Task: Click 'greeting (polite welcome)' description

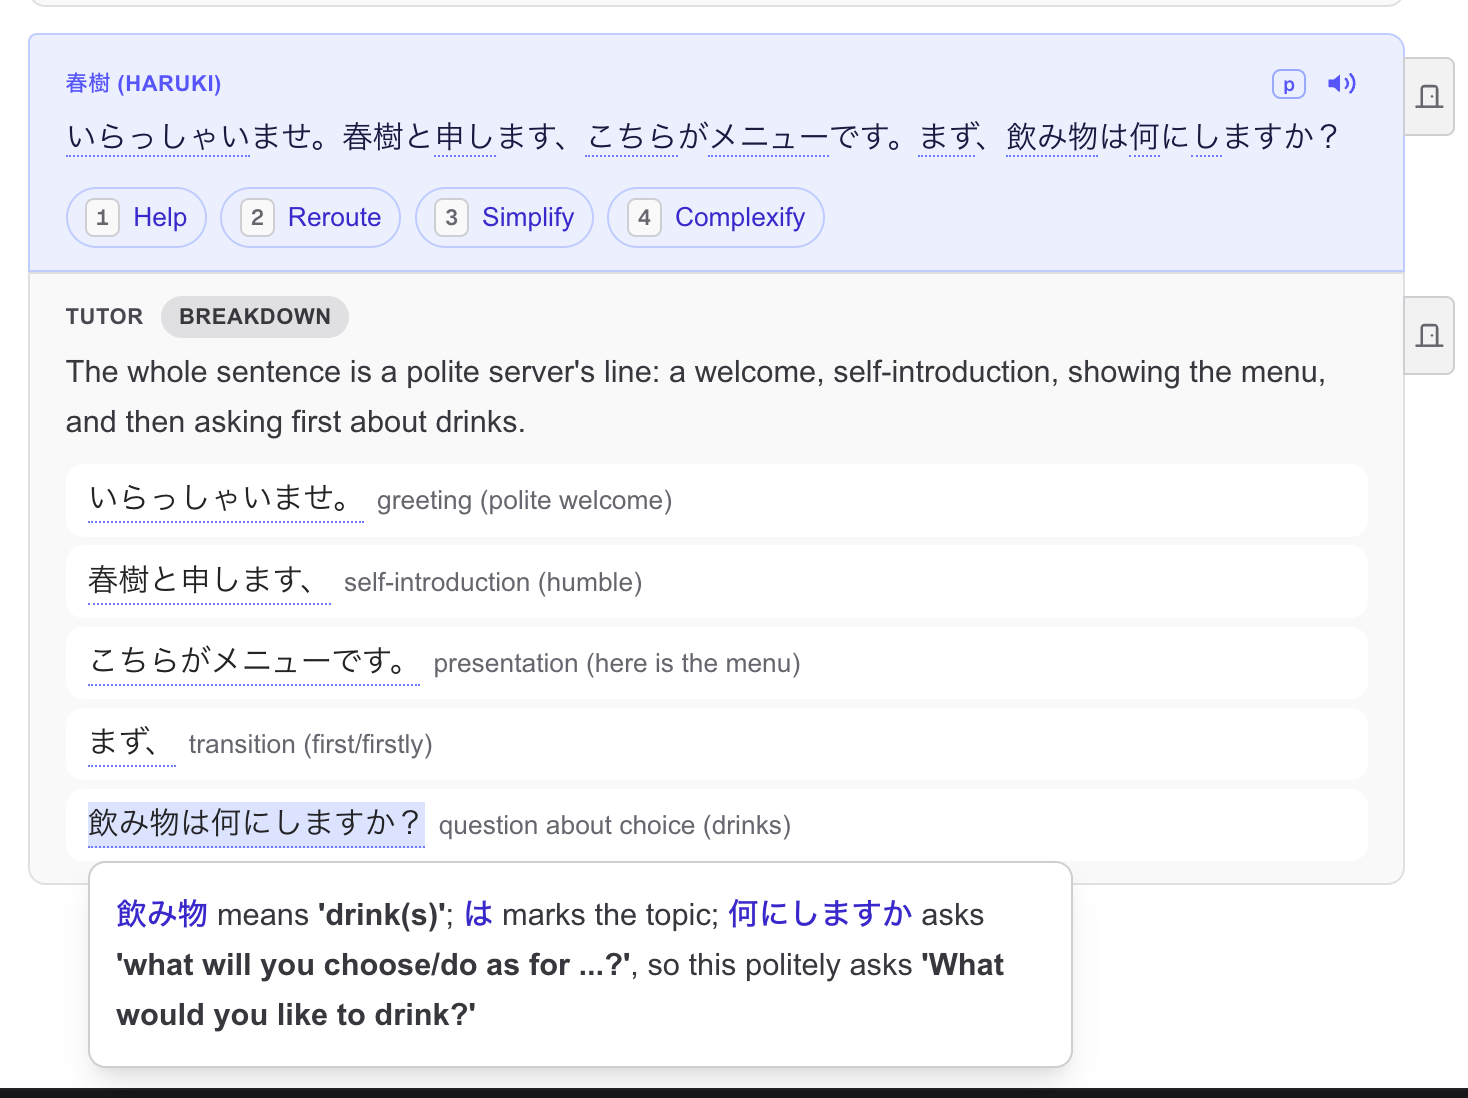Action: coord(524,501)
